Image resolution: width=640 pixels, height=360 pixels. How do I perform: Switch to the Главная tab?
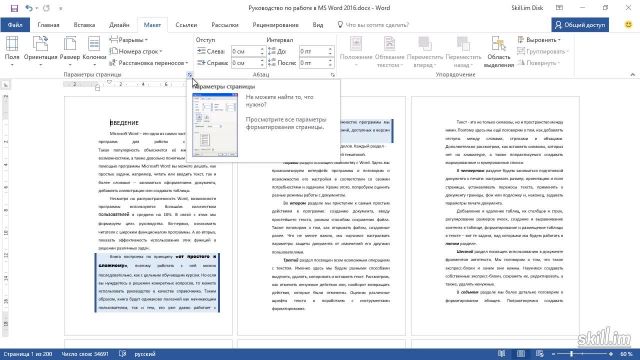[48, 25]
